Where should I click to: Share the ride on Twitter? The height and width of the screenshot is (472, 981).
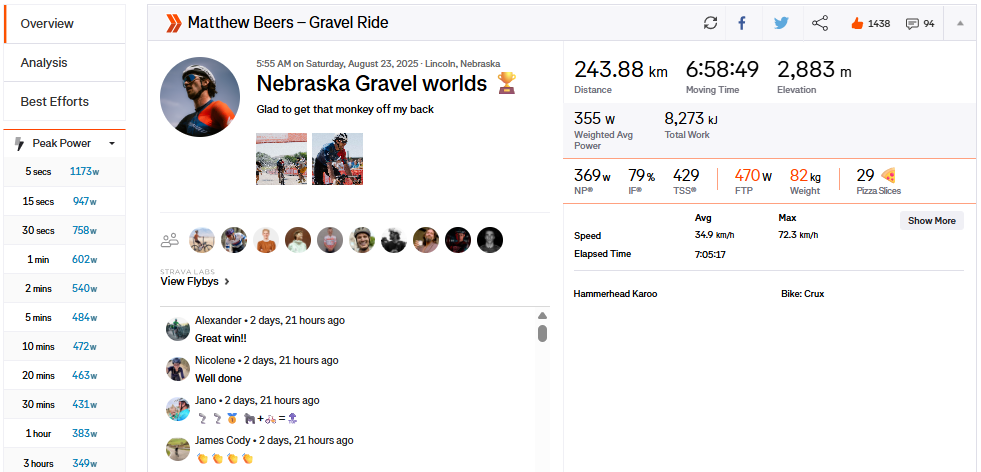tap(781, 23)
